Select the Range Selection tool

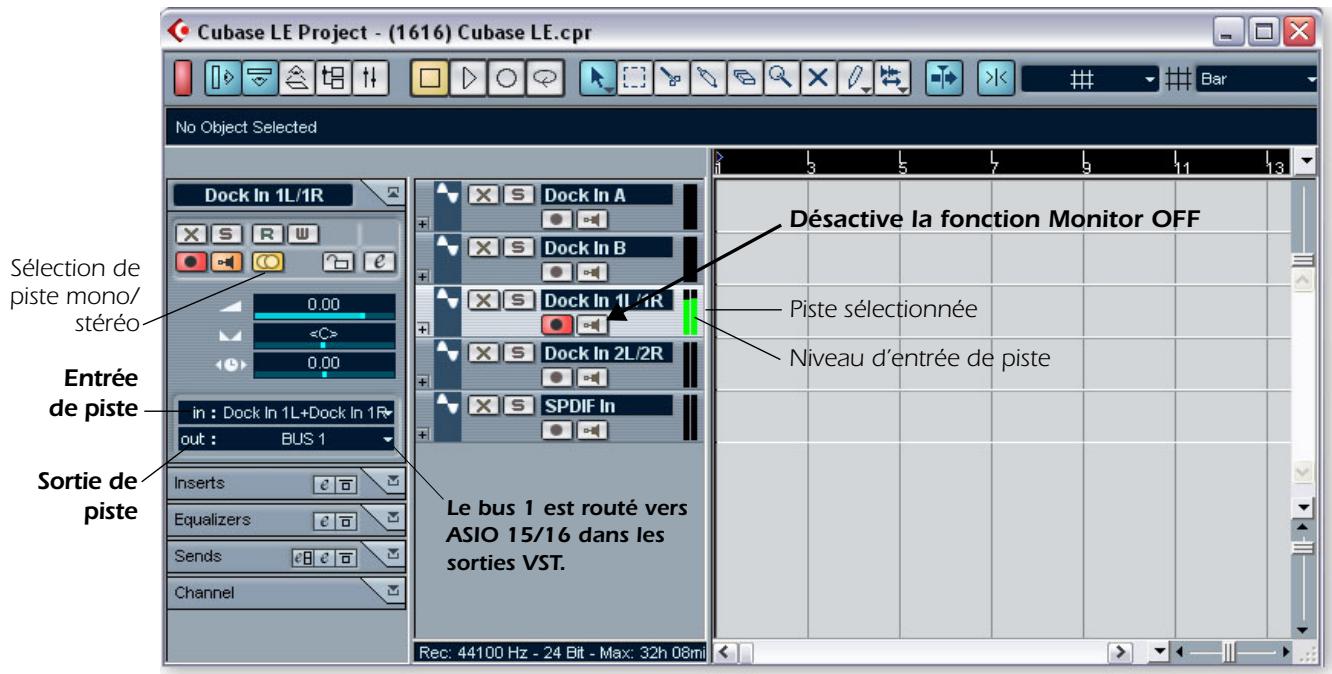coord(633,78)
